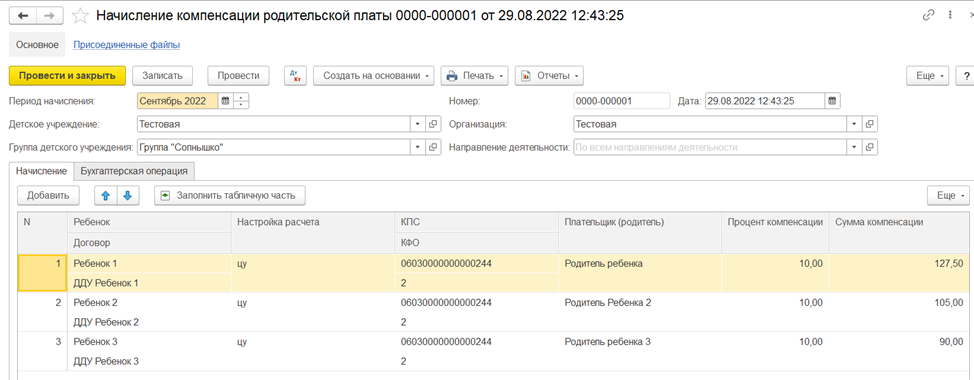Viewport: 974px width, 380px height.
Task: Add document to favorites with star
Action: [x=80, y=16]
